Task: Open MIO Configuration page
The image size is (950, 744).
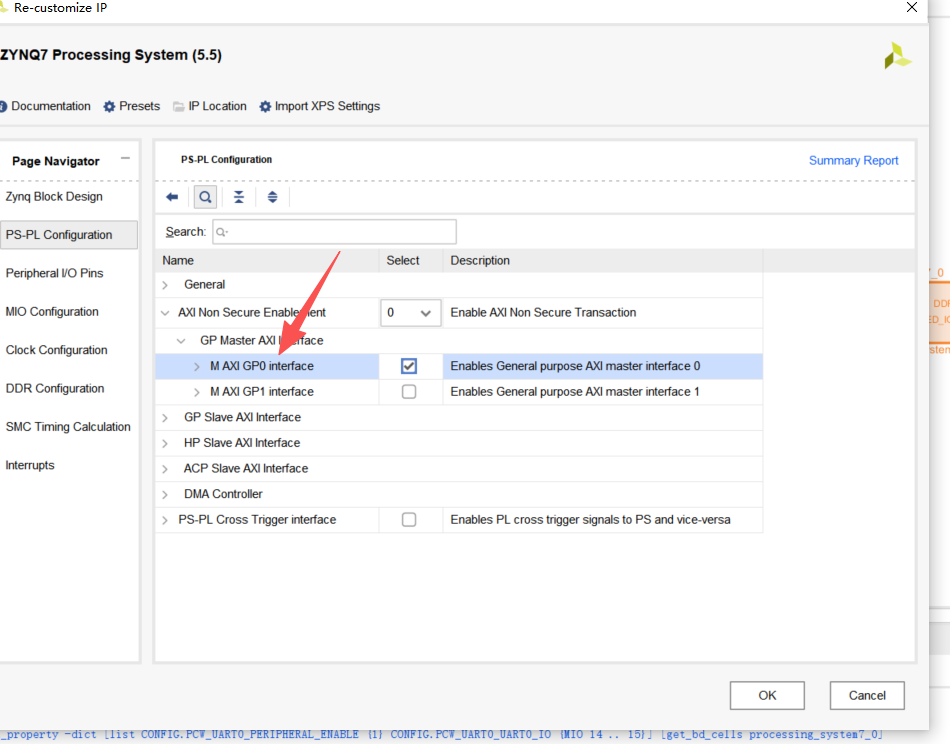Action: (x=52, y=312)
